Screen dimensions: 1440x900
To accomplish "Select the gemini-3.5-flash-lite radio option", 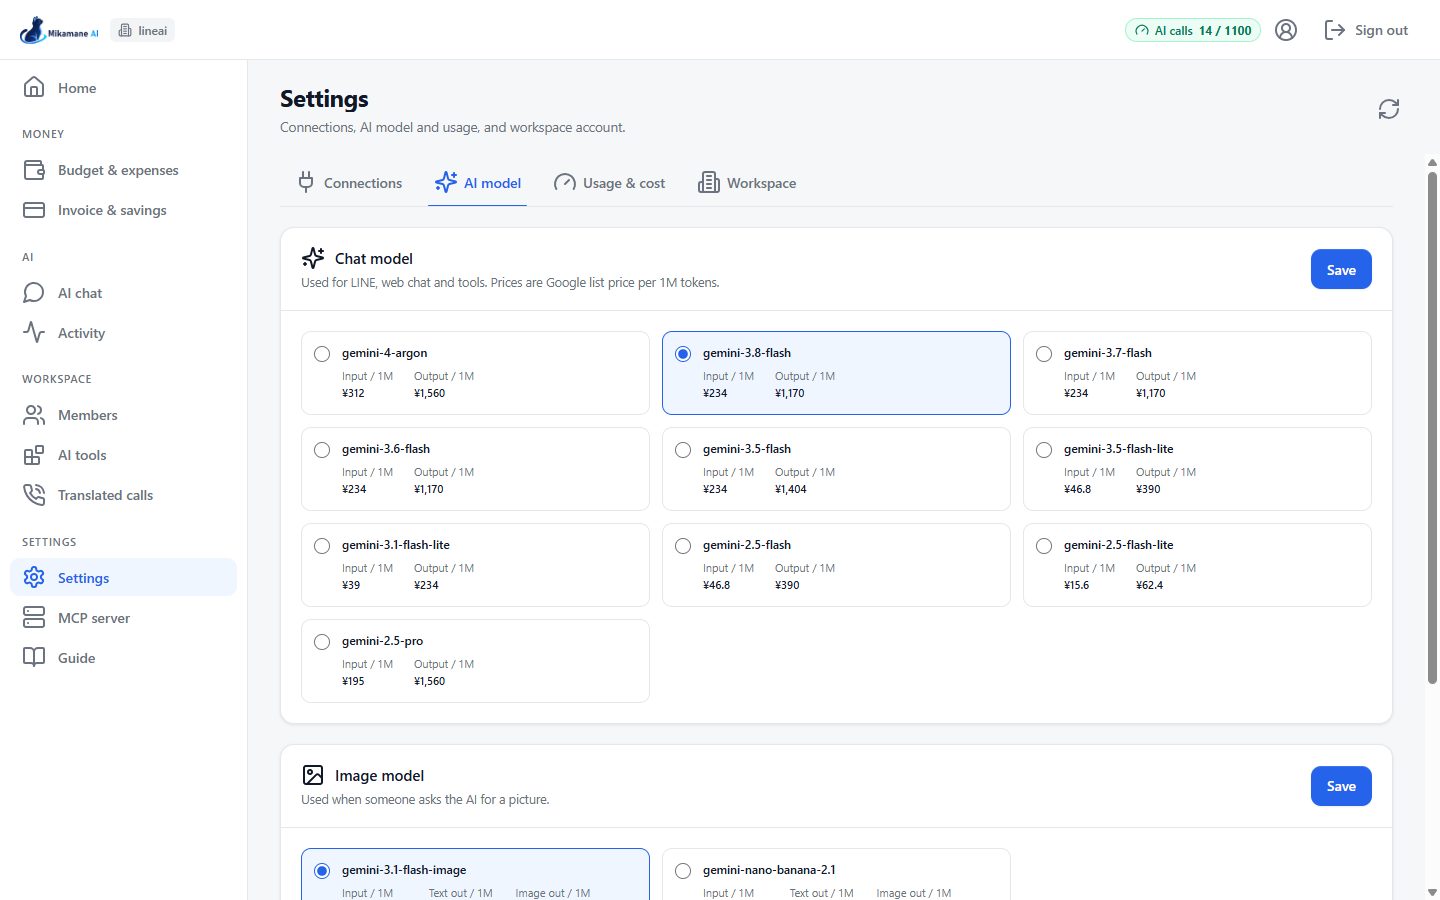I will [x=1044, y=450].
